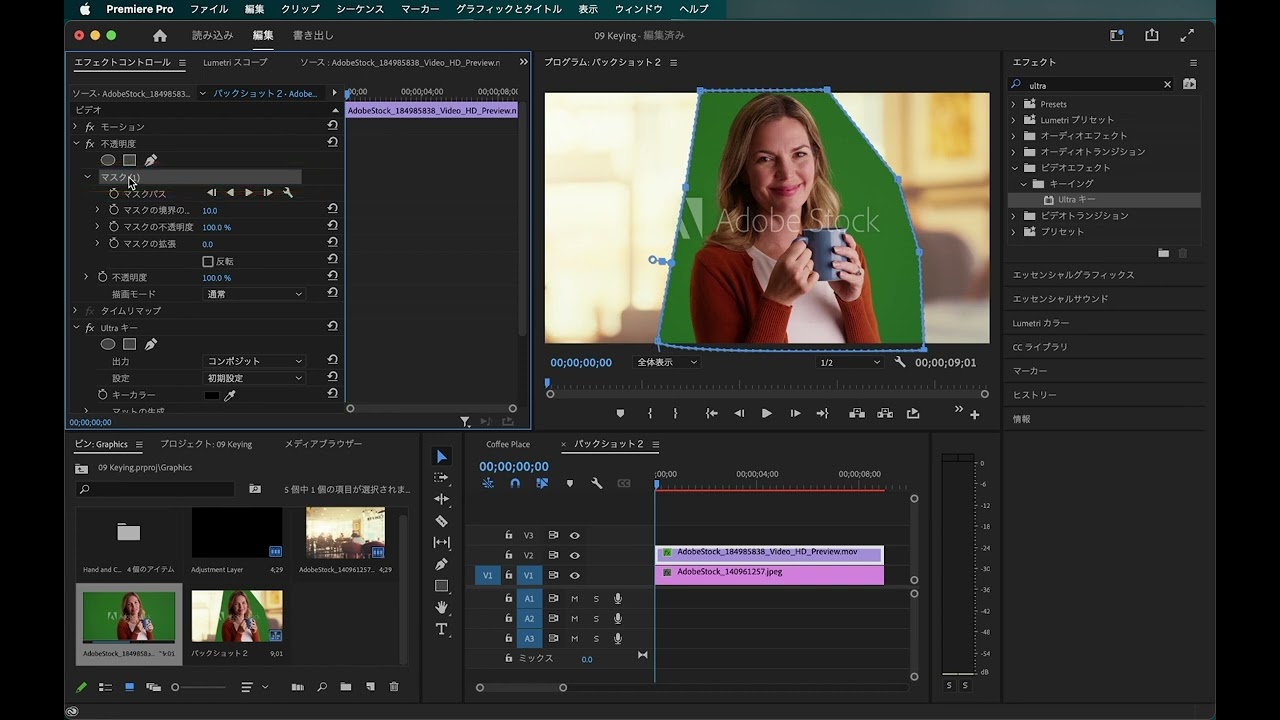Click the Home icon in the header
Screen dimensions: 1280x720
click(x=160, y=35)
